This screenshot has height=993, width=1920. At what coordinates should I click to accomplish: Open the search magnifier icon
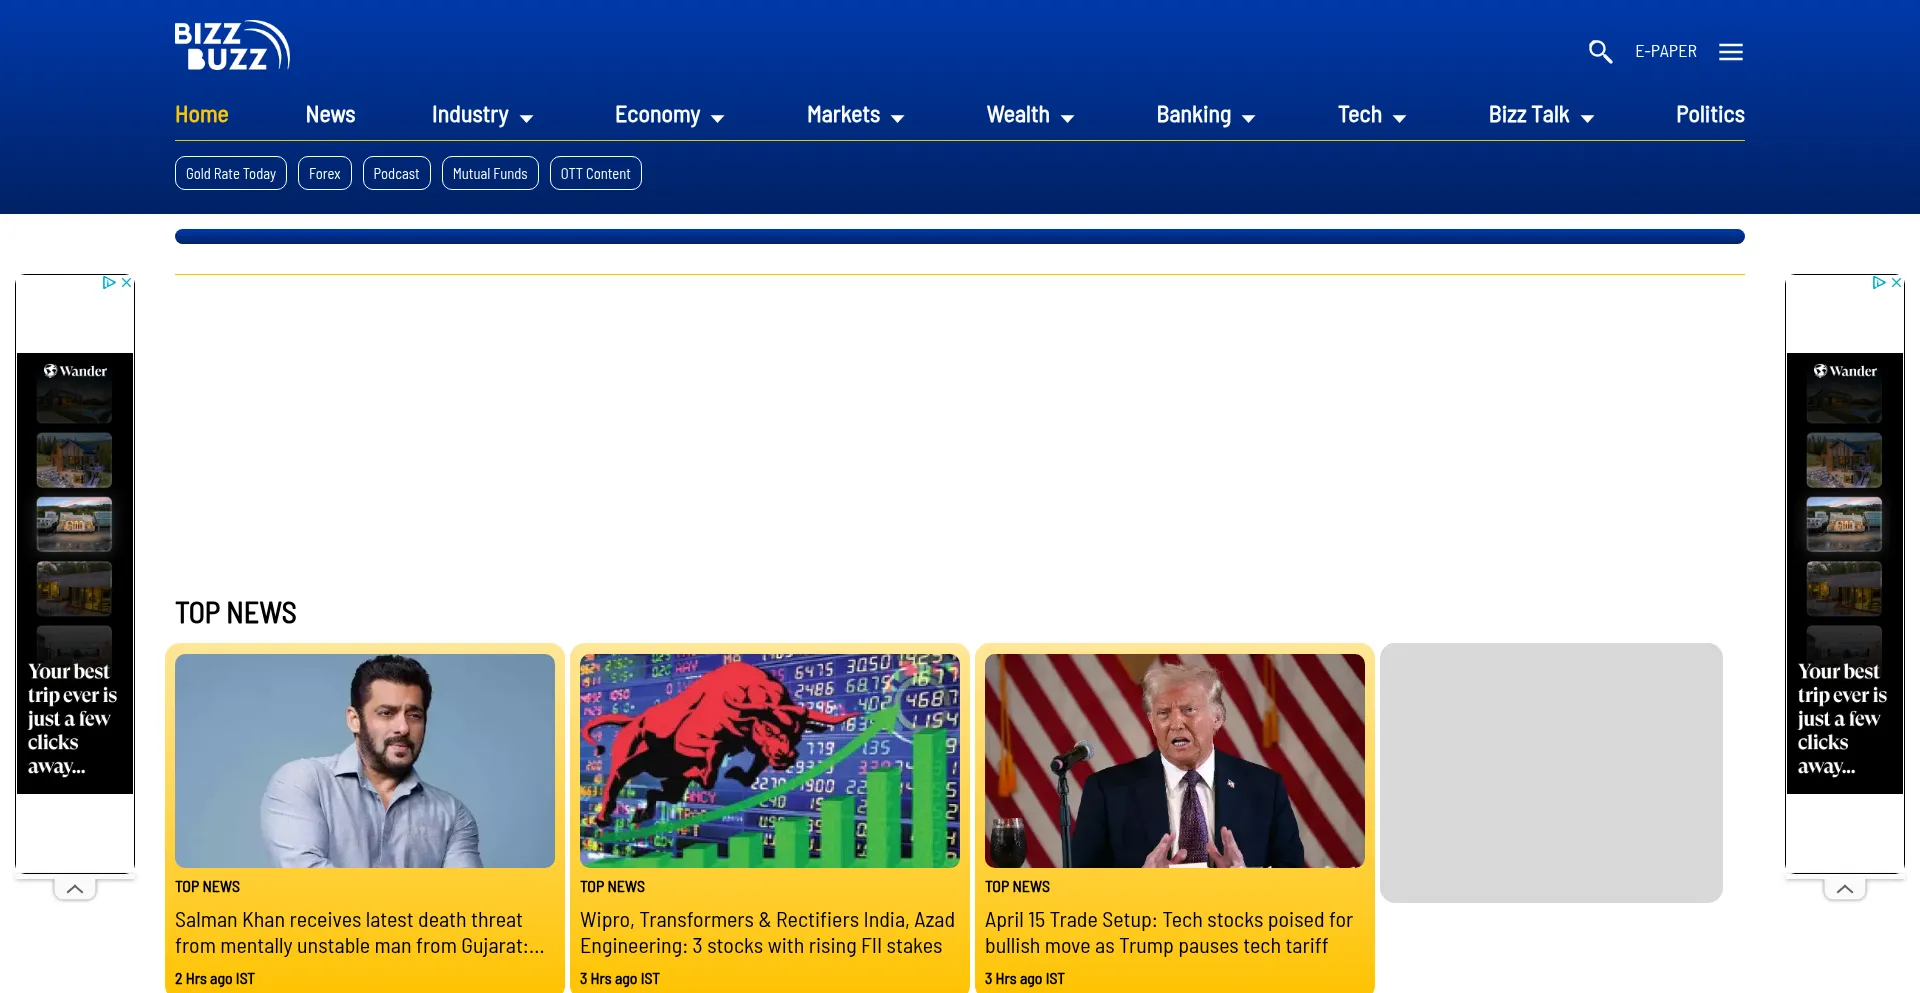click(1600, 52)
